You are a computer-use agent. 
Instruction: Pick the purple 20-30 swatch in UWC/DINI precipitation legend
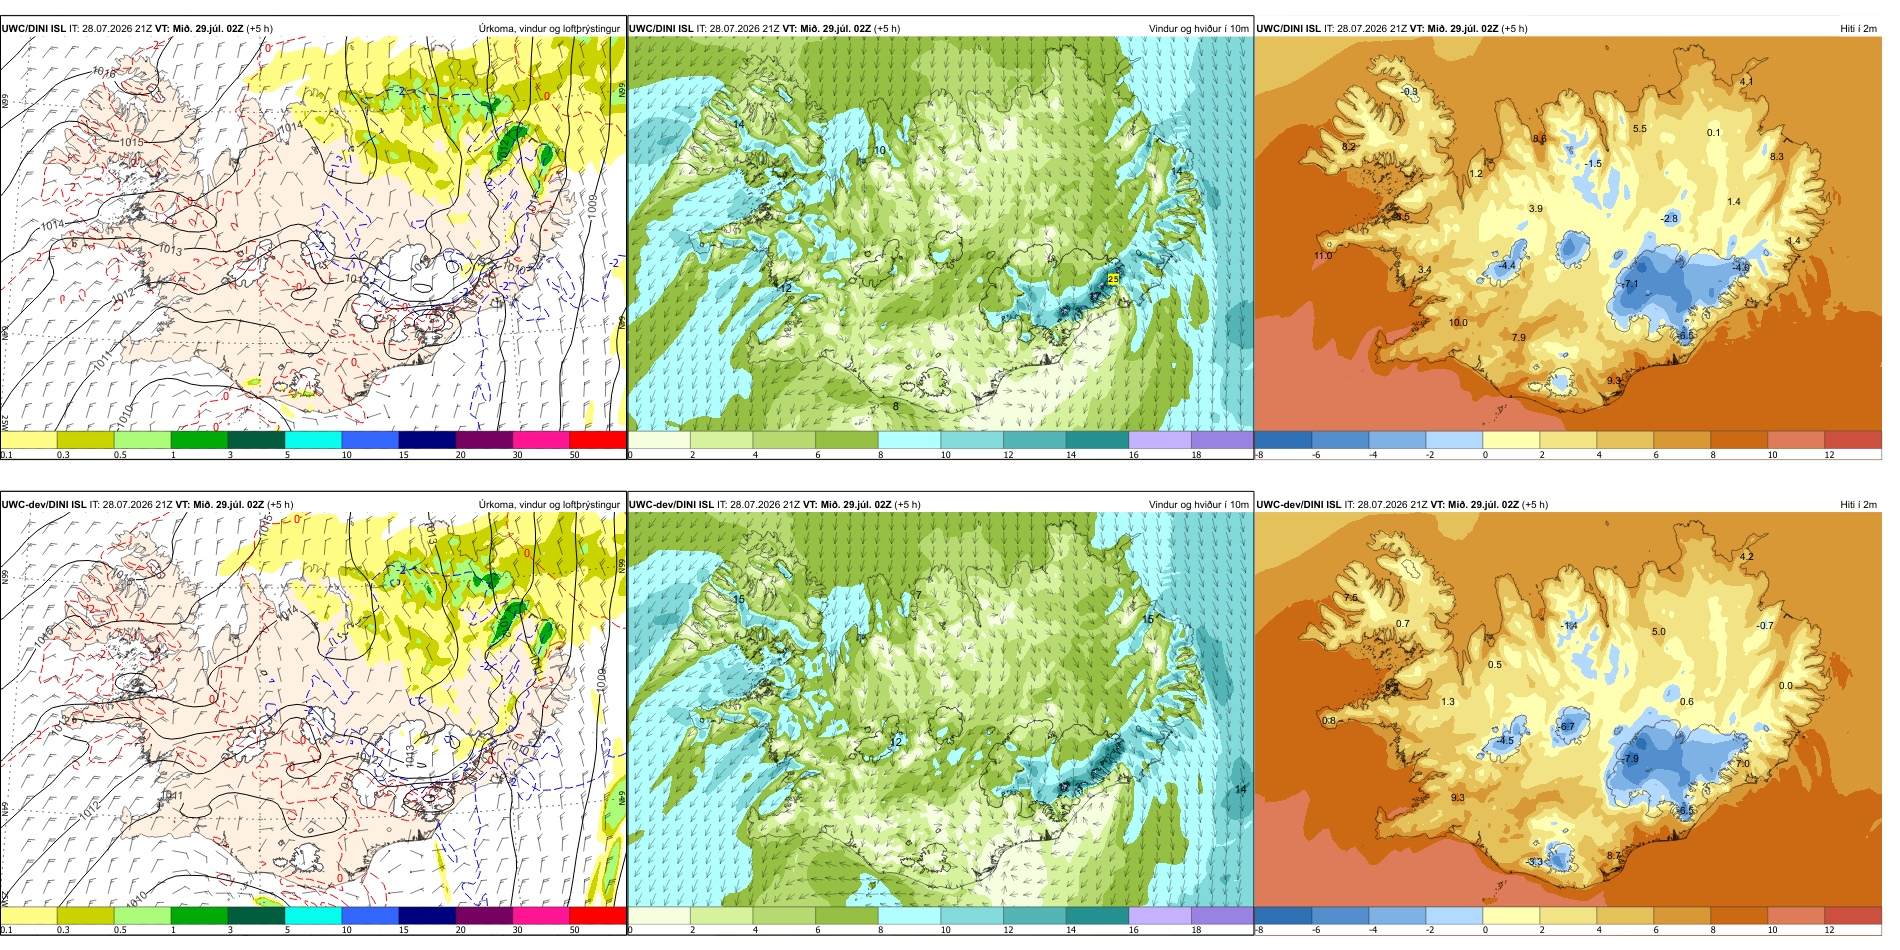484,440
